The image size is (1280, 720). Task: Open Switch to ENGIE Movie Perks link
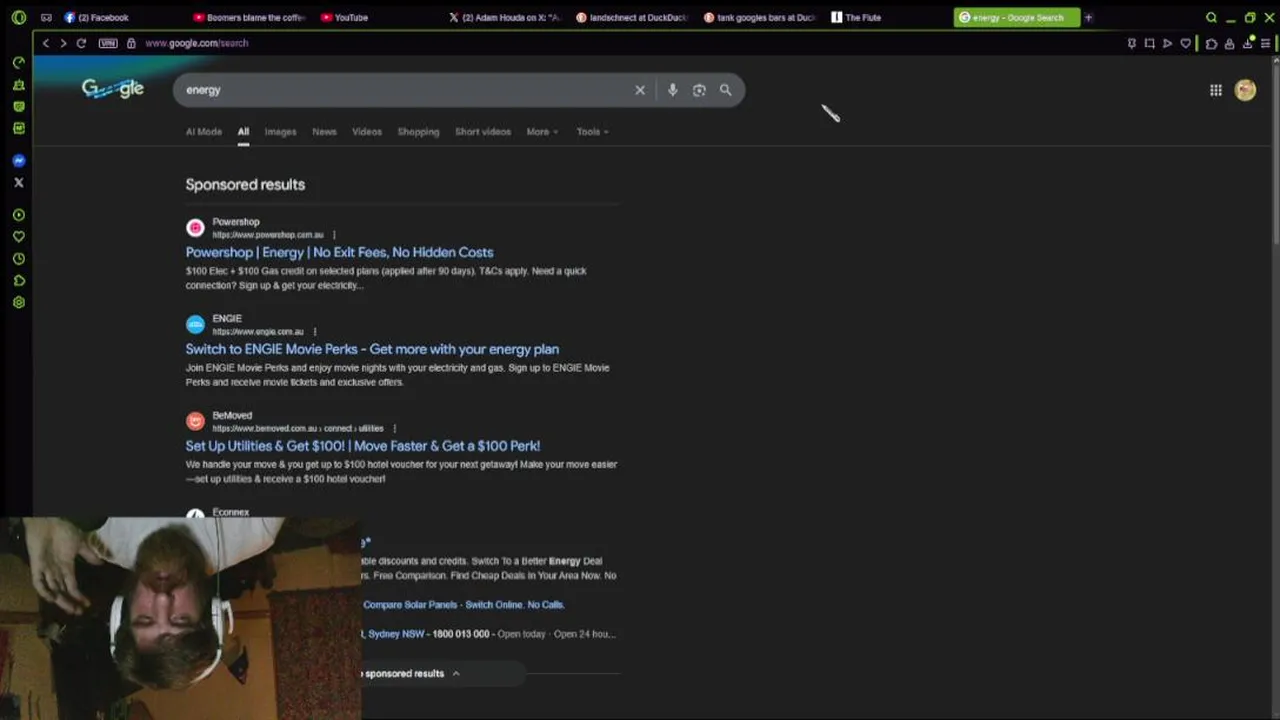point(372,349)
